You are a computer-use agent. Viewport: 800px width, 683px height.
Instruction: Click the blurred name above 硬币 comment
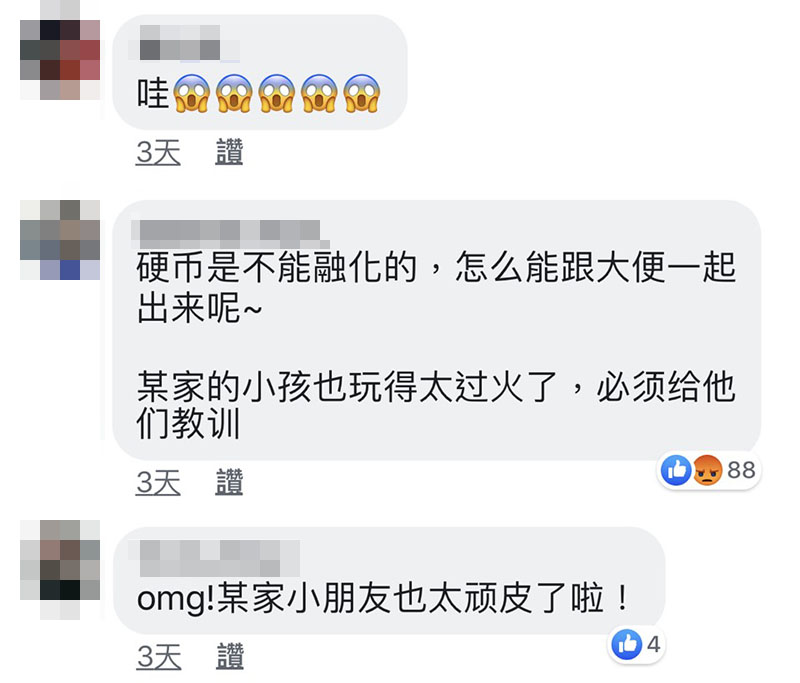pos(230,235)
